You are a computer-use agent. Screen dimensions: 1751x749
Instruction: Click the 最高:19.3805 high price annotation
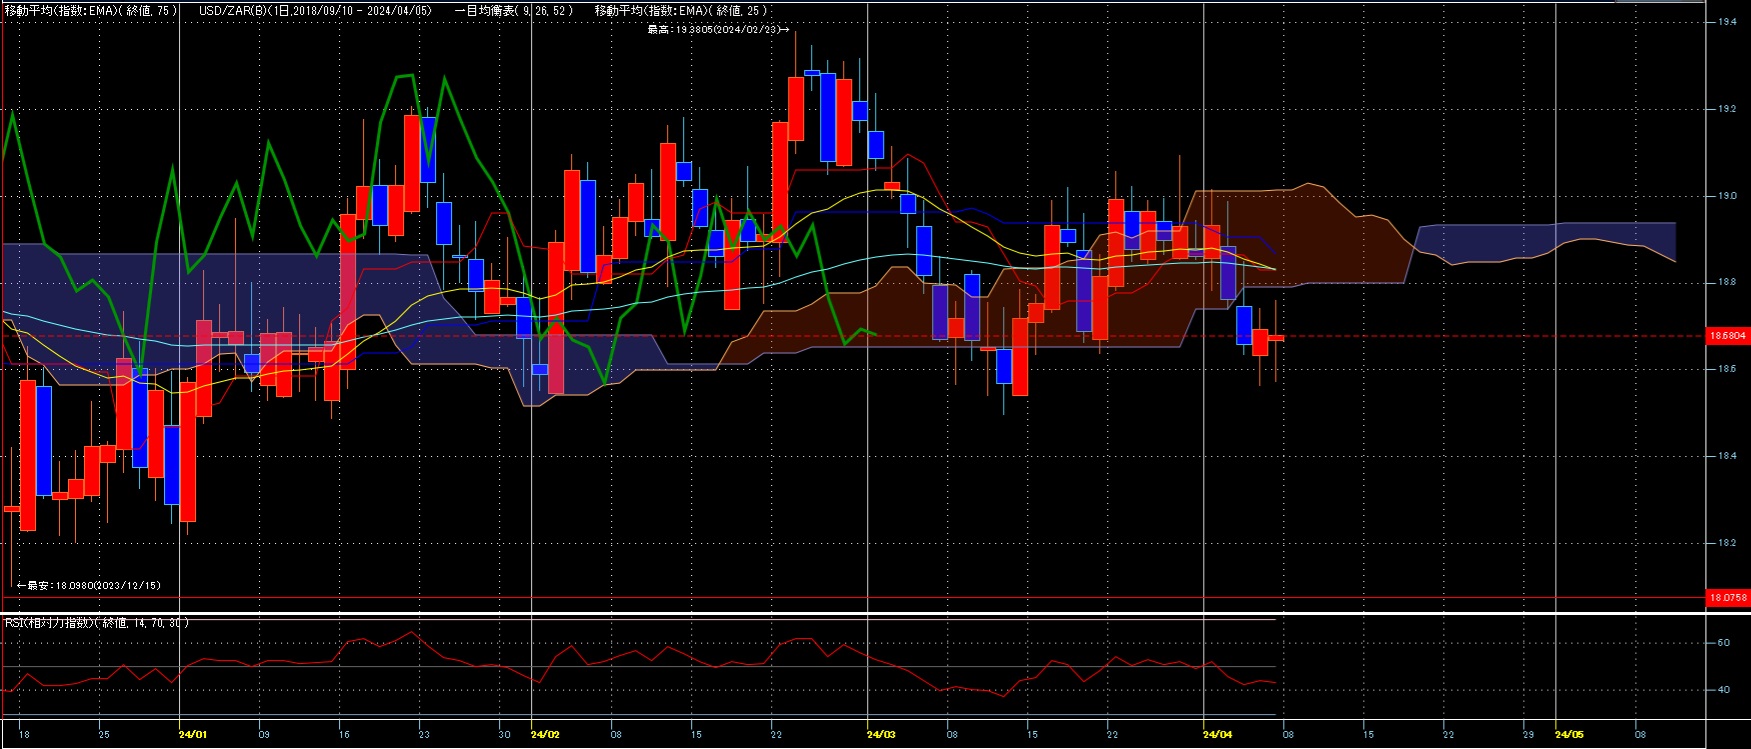[x=718, y=30]
